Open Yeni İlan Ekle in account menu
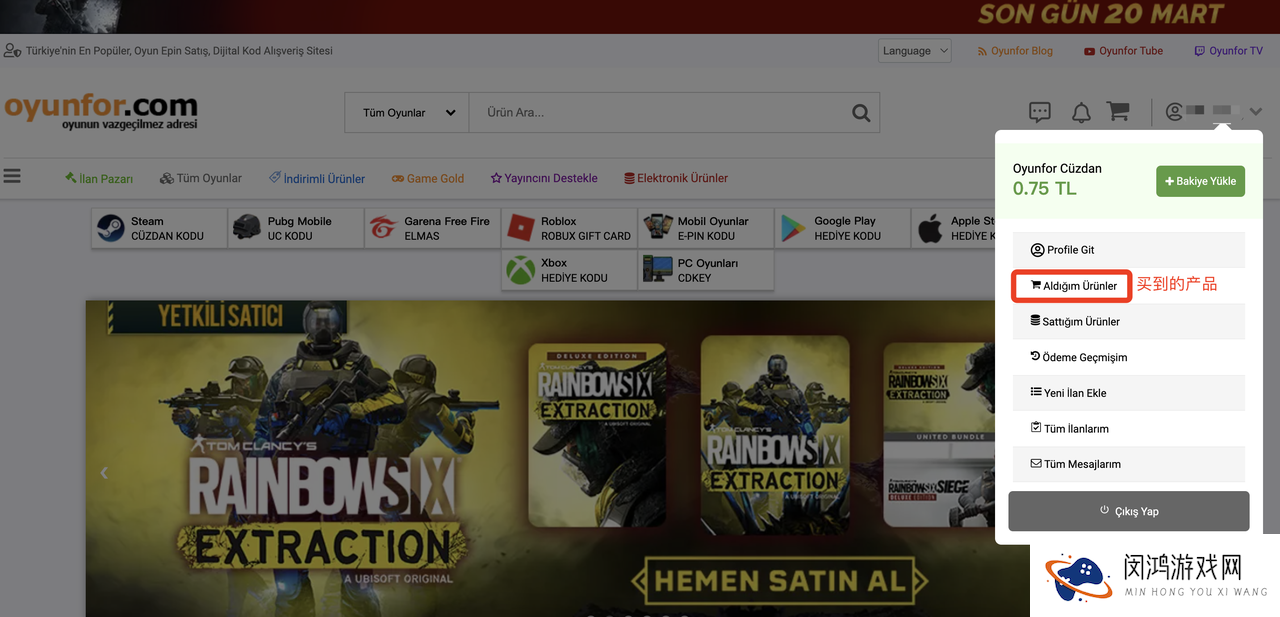Screen dimensions: 1280x617 pos(1129,393)
